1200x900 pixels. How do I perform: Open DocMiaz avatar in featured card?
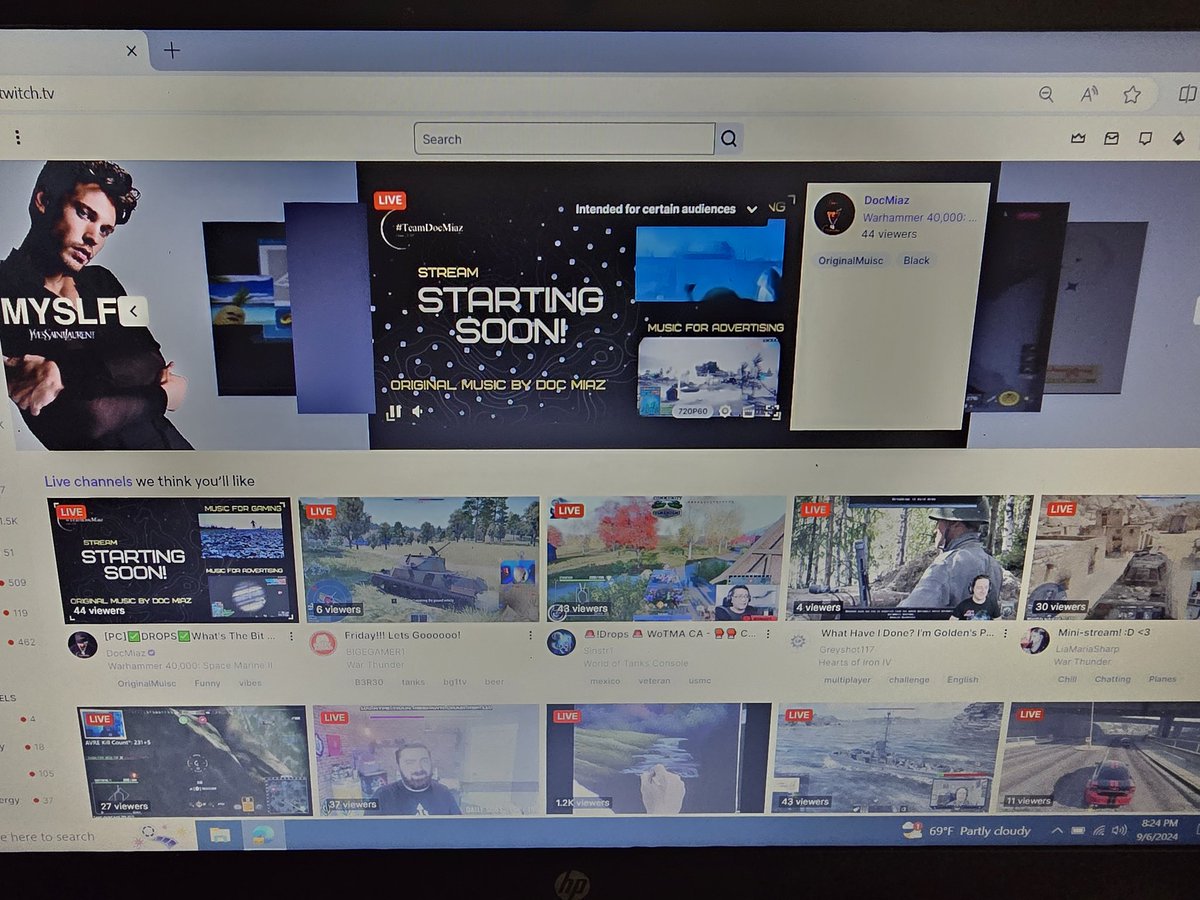coord(834,214)
